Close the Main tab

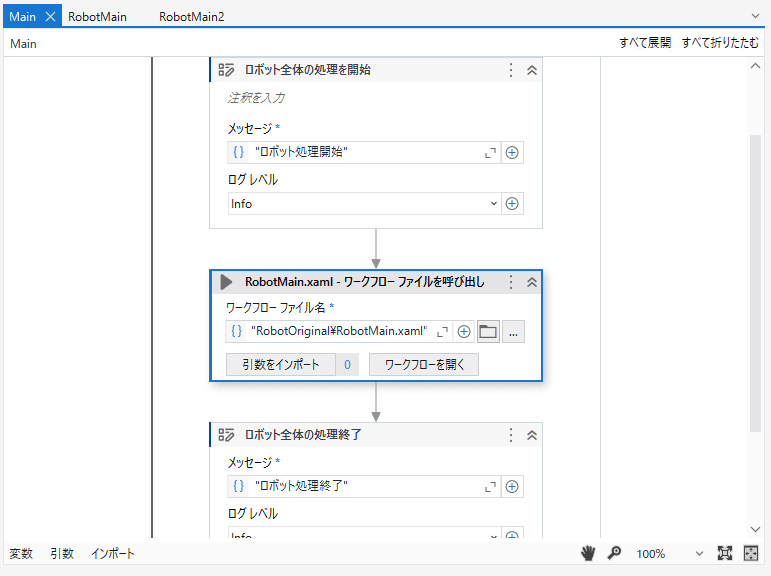51,17
